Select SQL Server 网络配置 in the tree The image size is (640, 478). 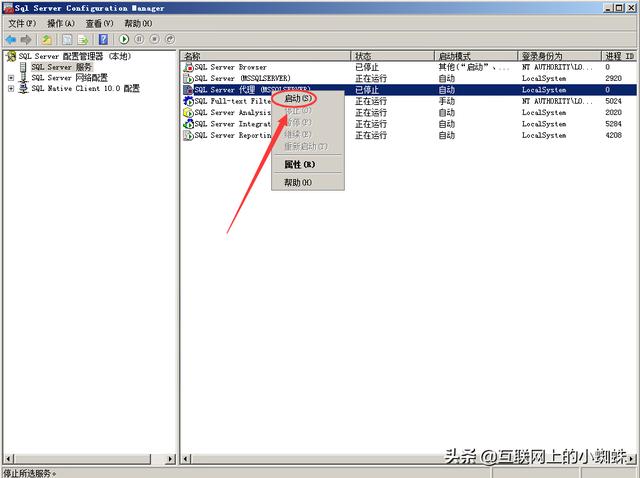[x=70, y=78]
